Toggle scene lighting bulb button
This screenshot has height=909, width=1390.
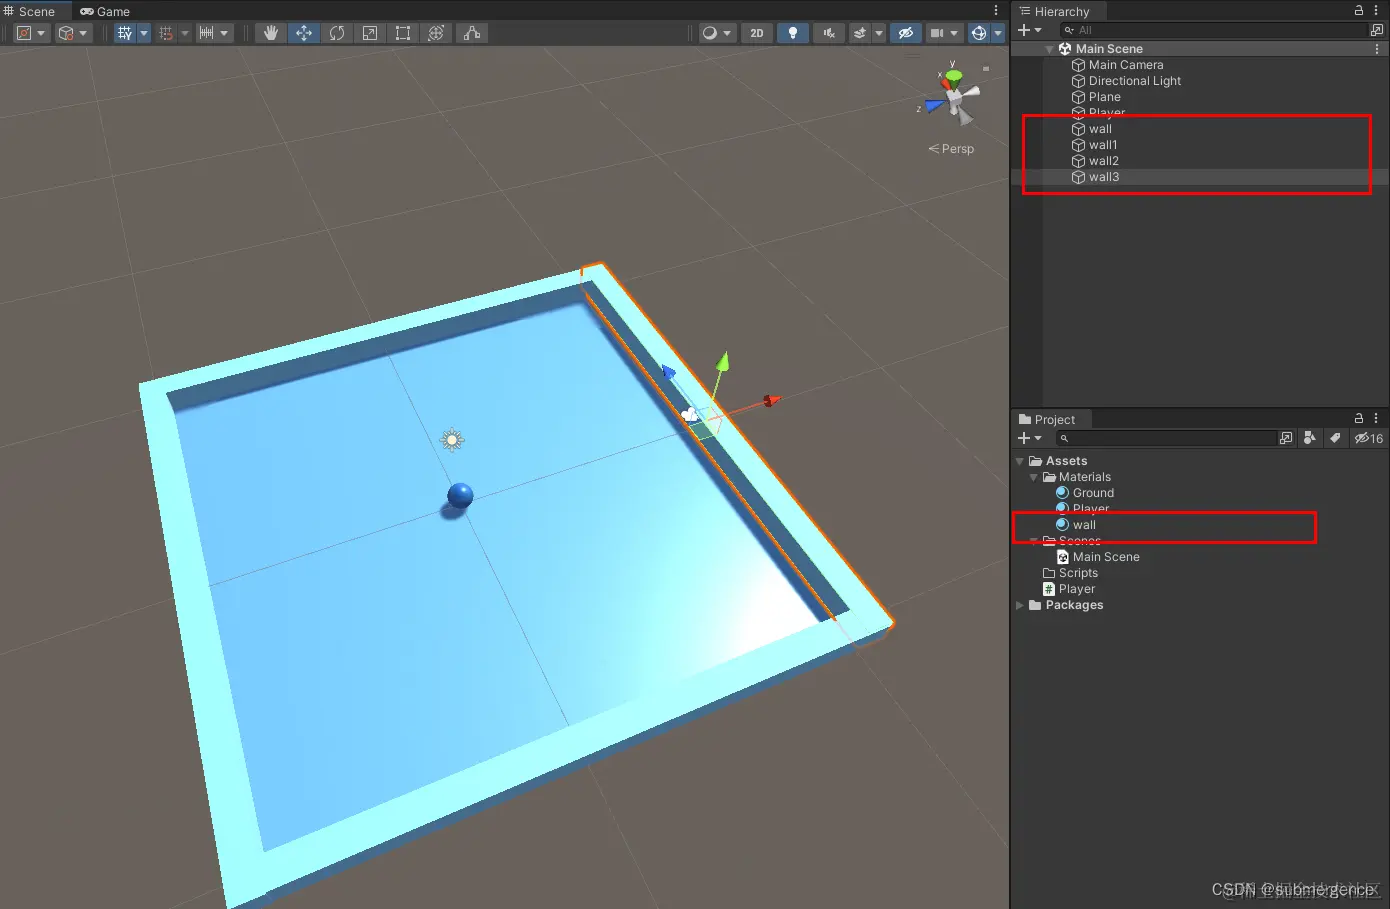793,33
